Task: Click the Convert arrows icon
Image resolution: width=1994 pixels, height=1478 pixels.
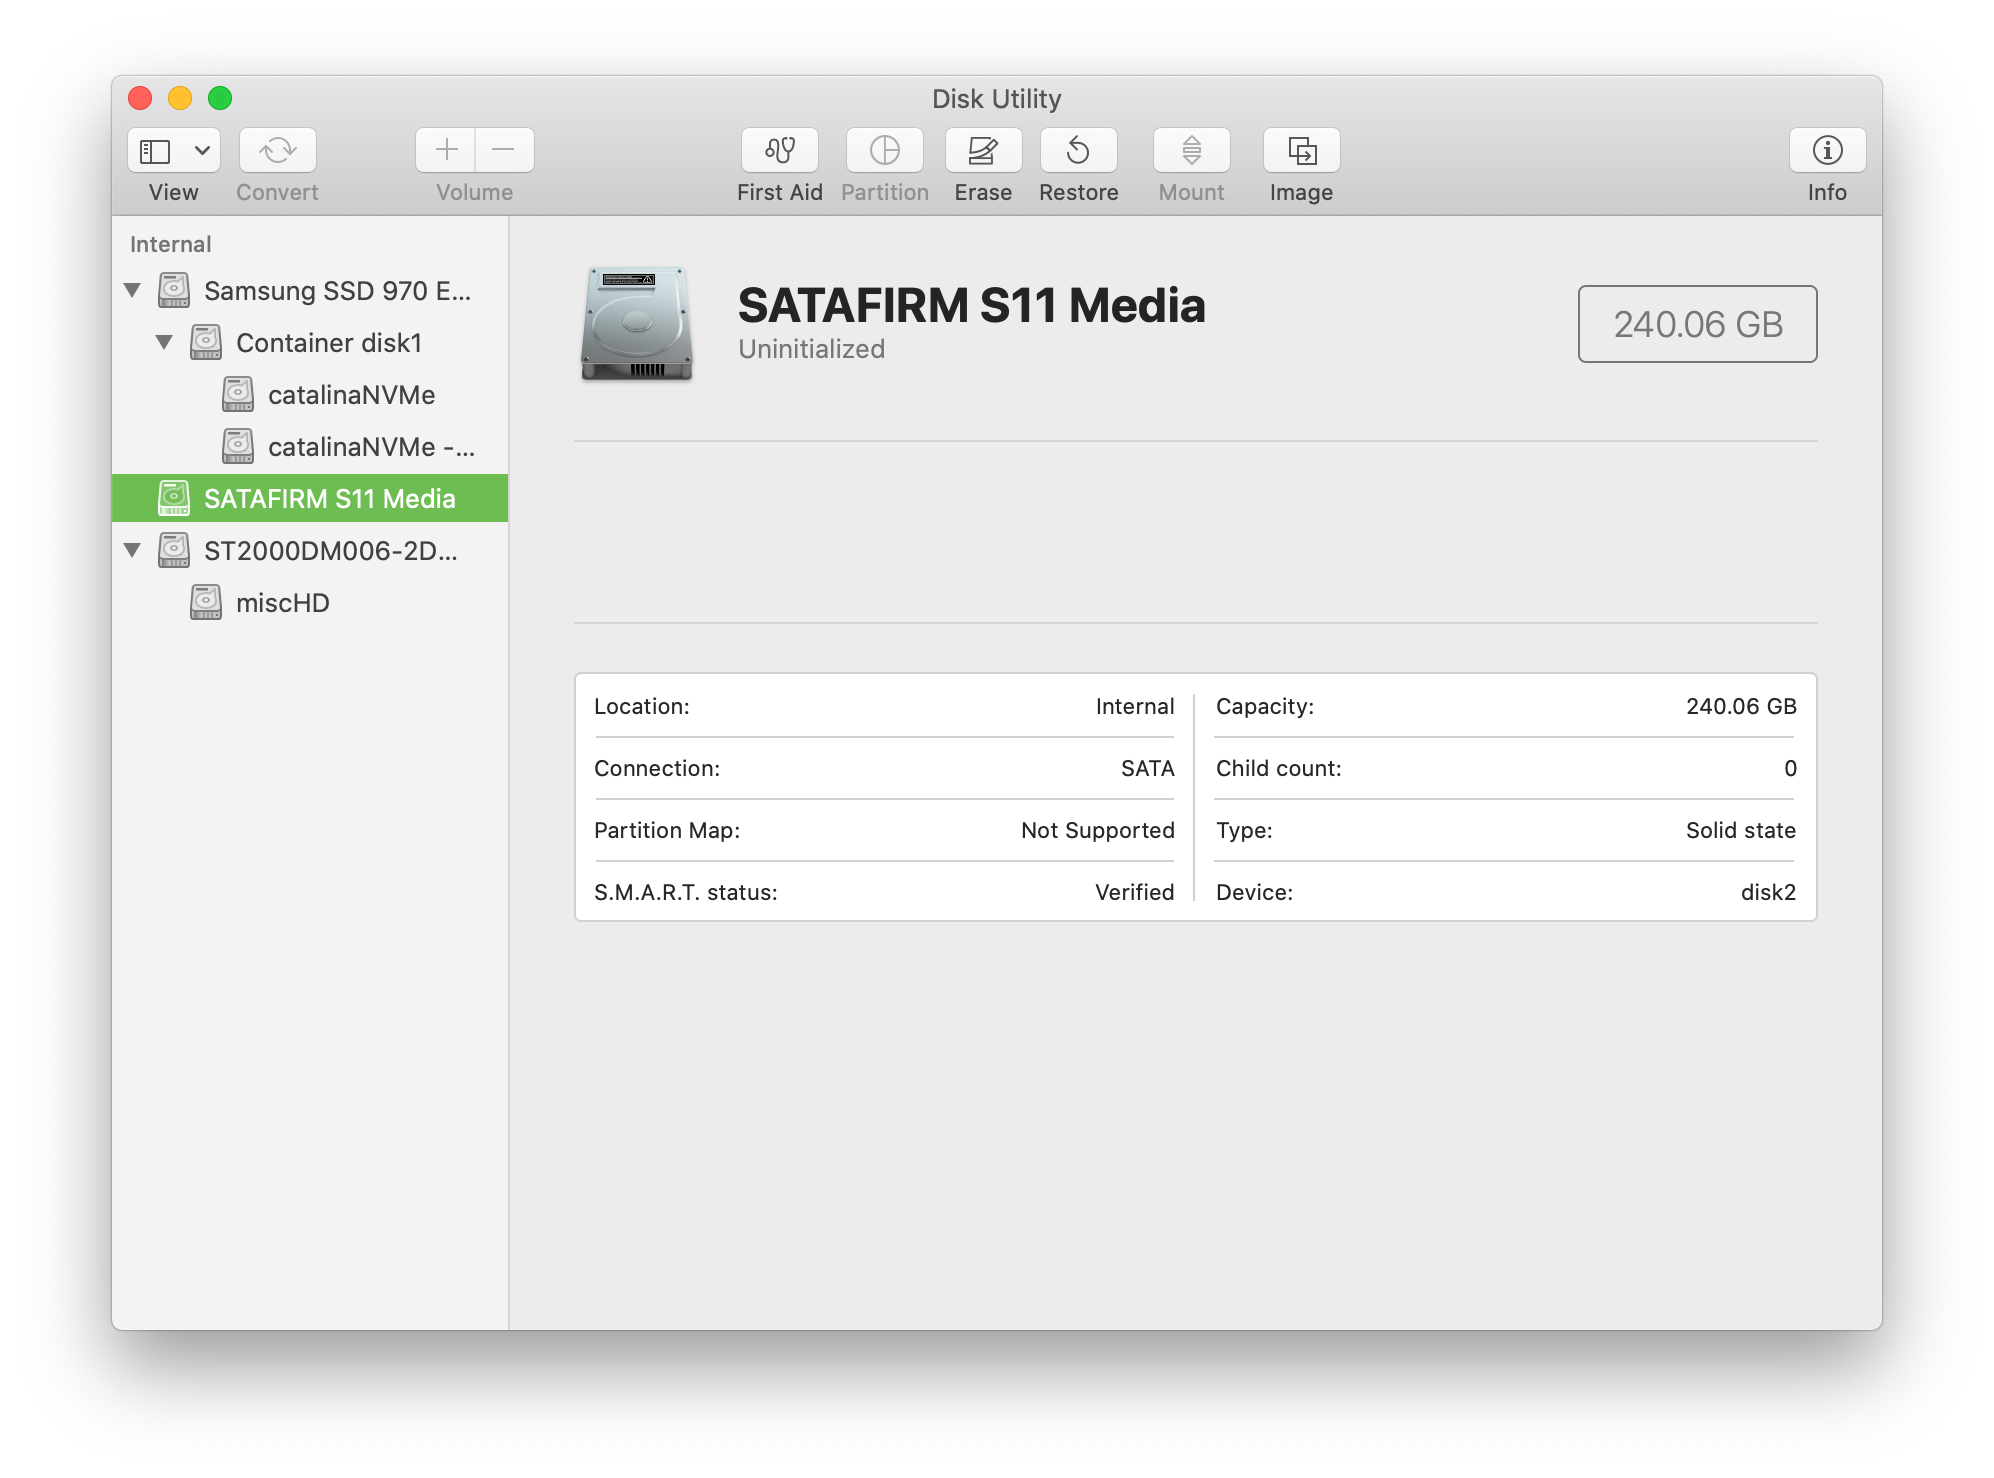Action: pyautogui.click(x=277, y=150)
